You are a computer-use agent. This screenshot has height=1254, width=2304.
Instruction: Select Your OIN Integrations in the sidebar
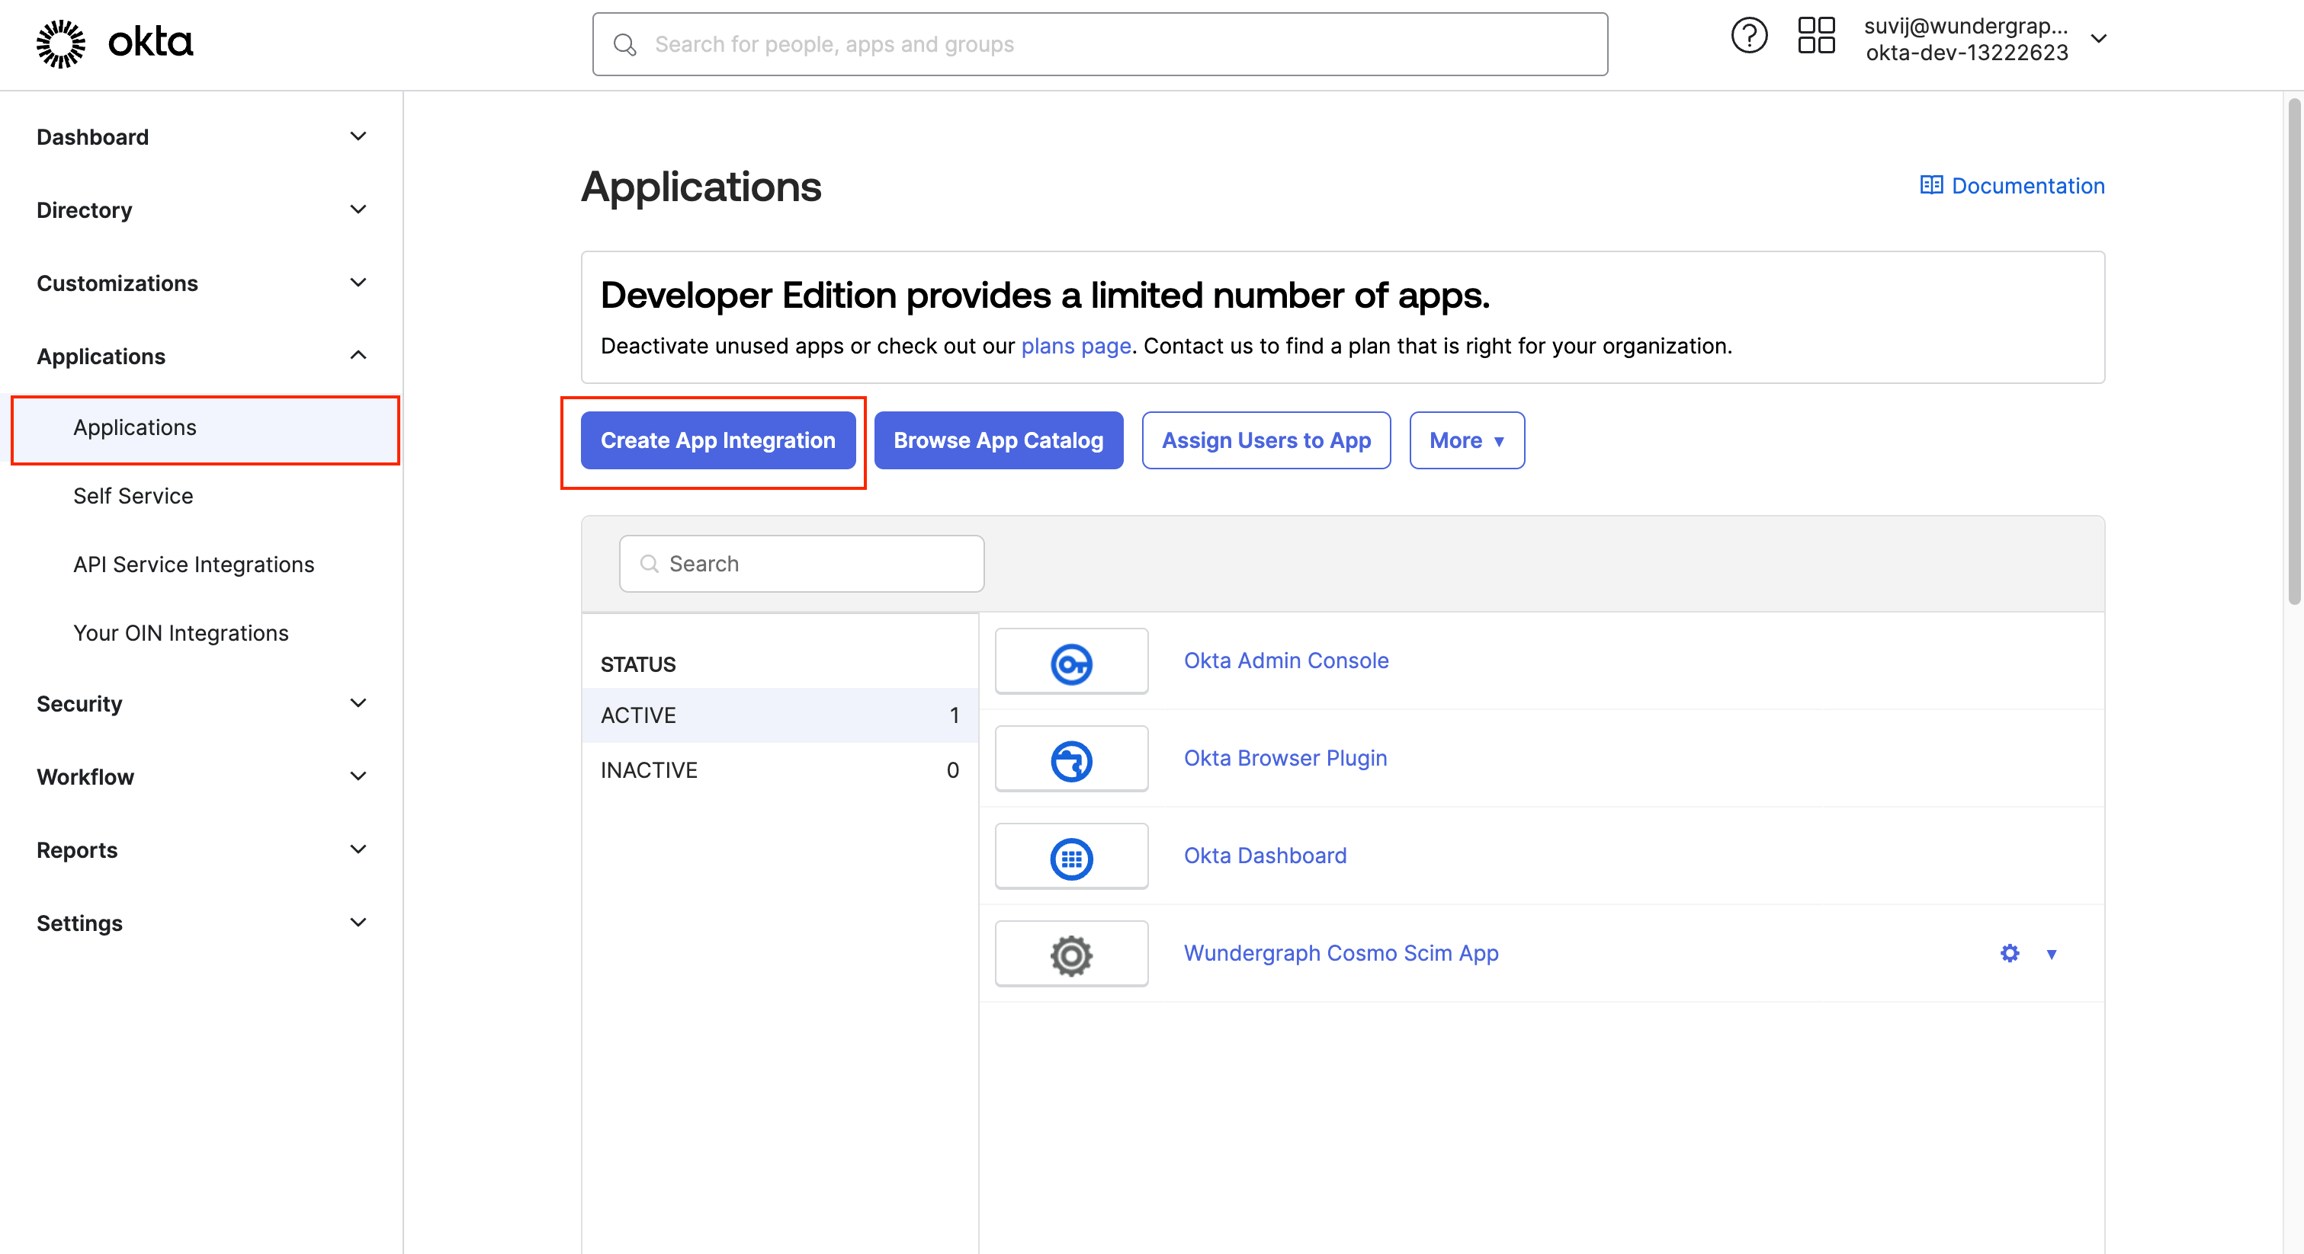[180, 632]
